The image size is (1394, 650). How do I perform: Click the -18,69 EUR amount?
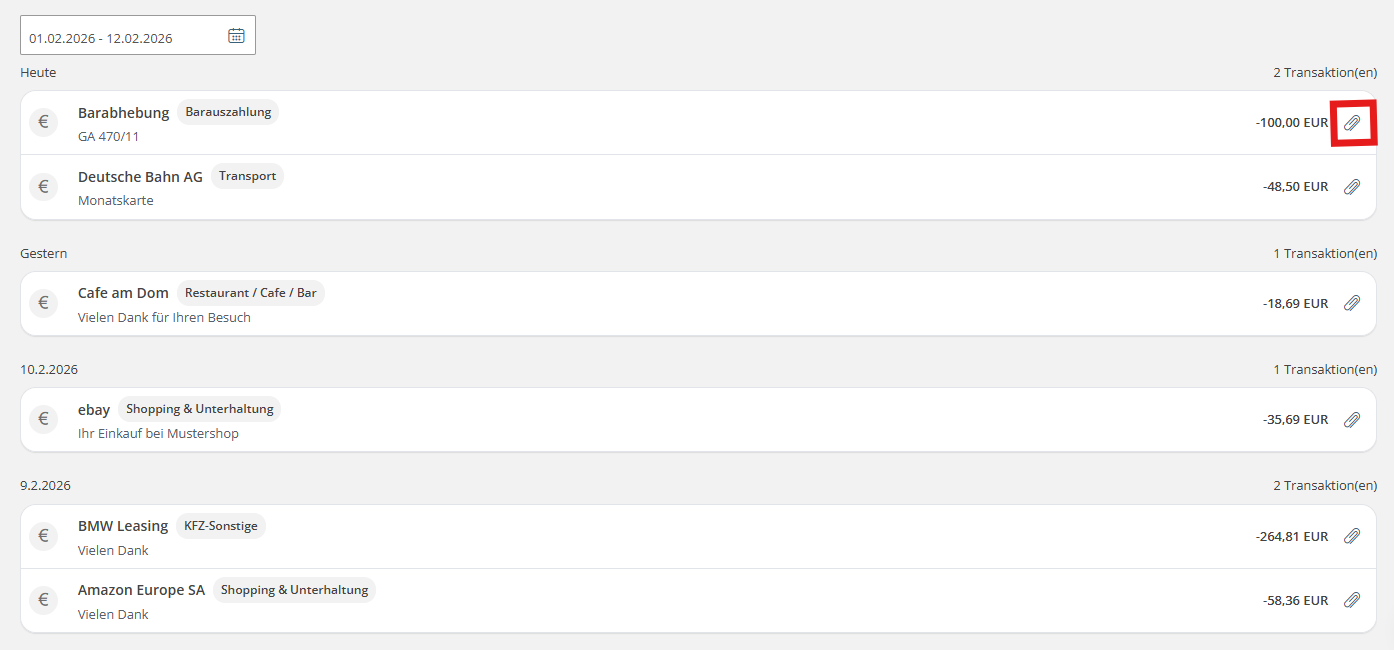tap(1295, 303)
